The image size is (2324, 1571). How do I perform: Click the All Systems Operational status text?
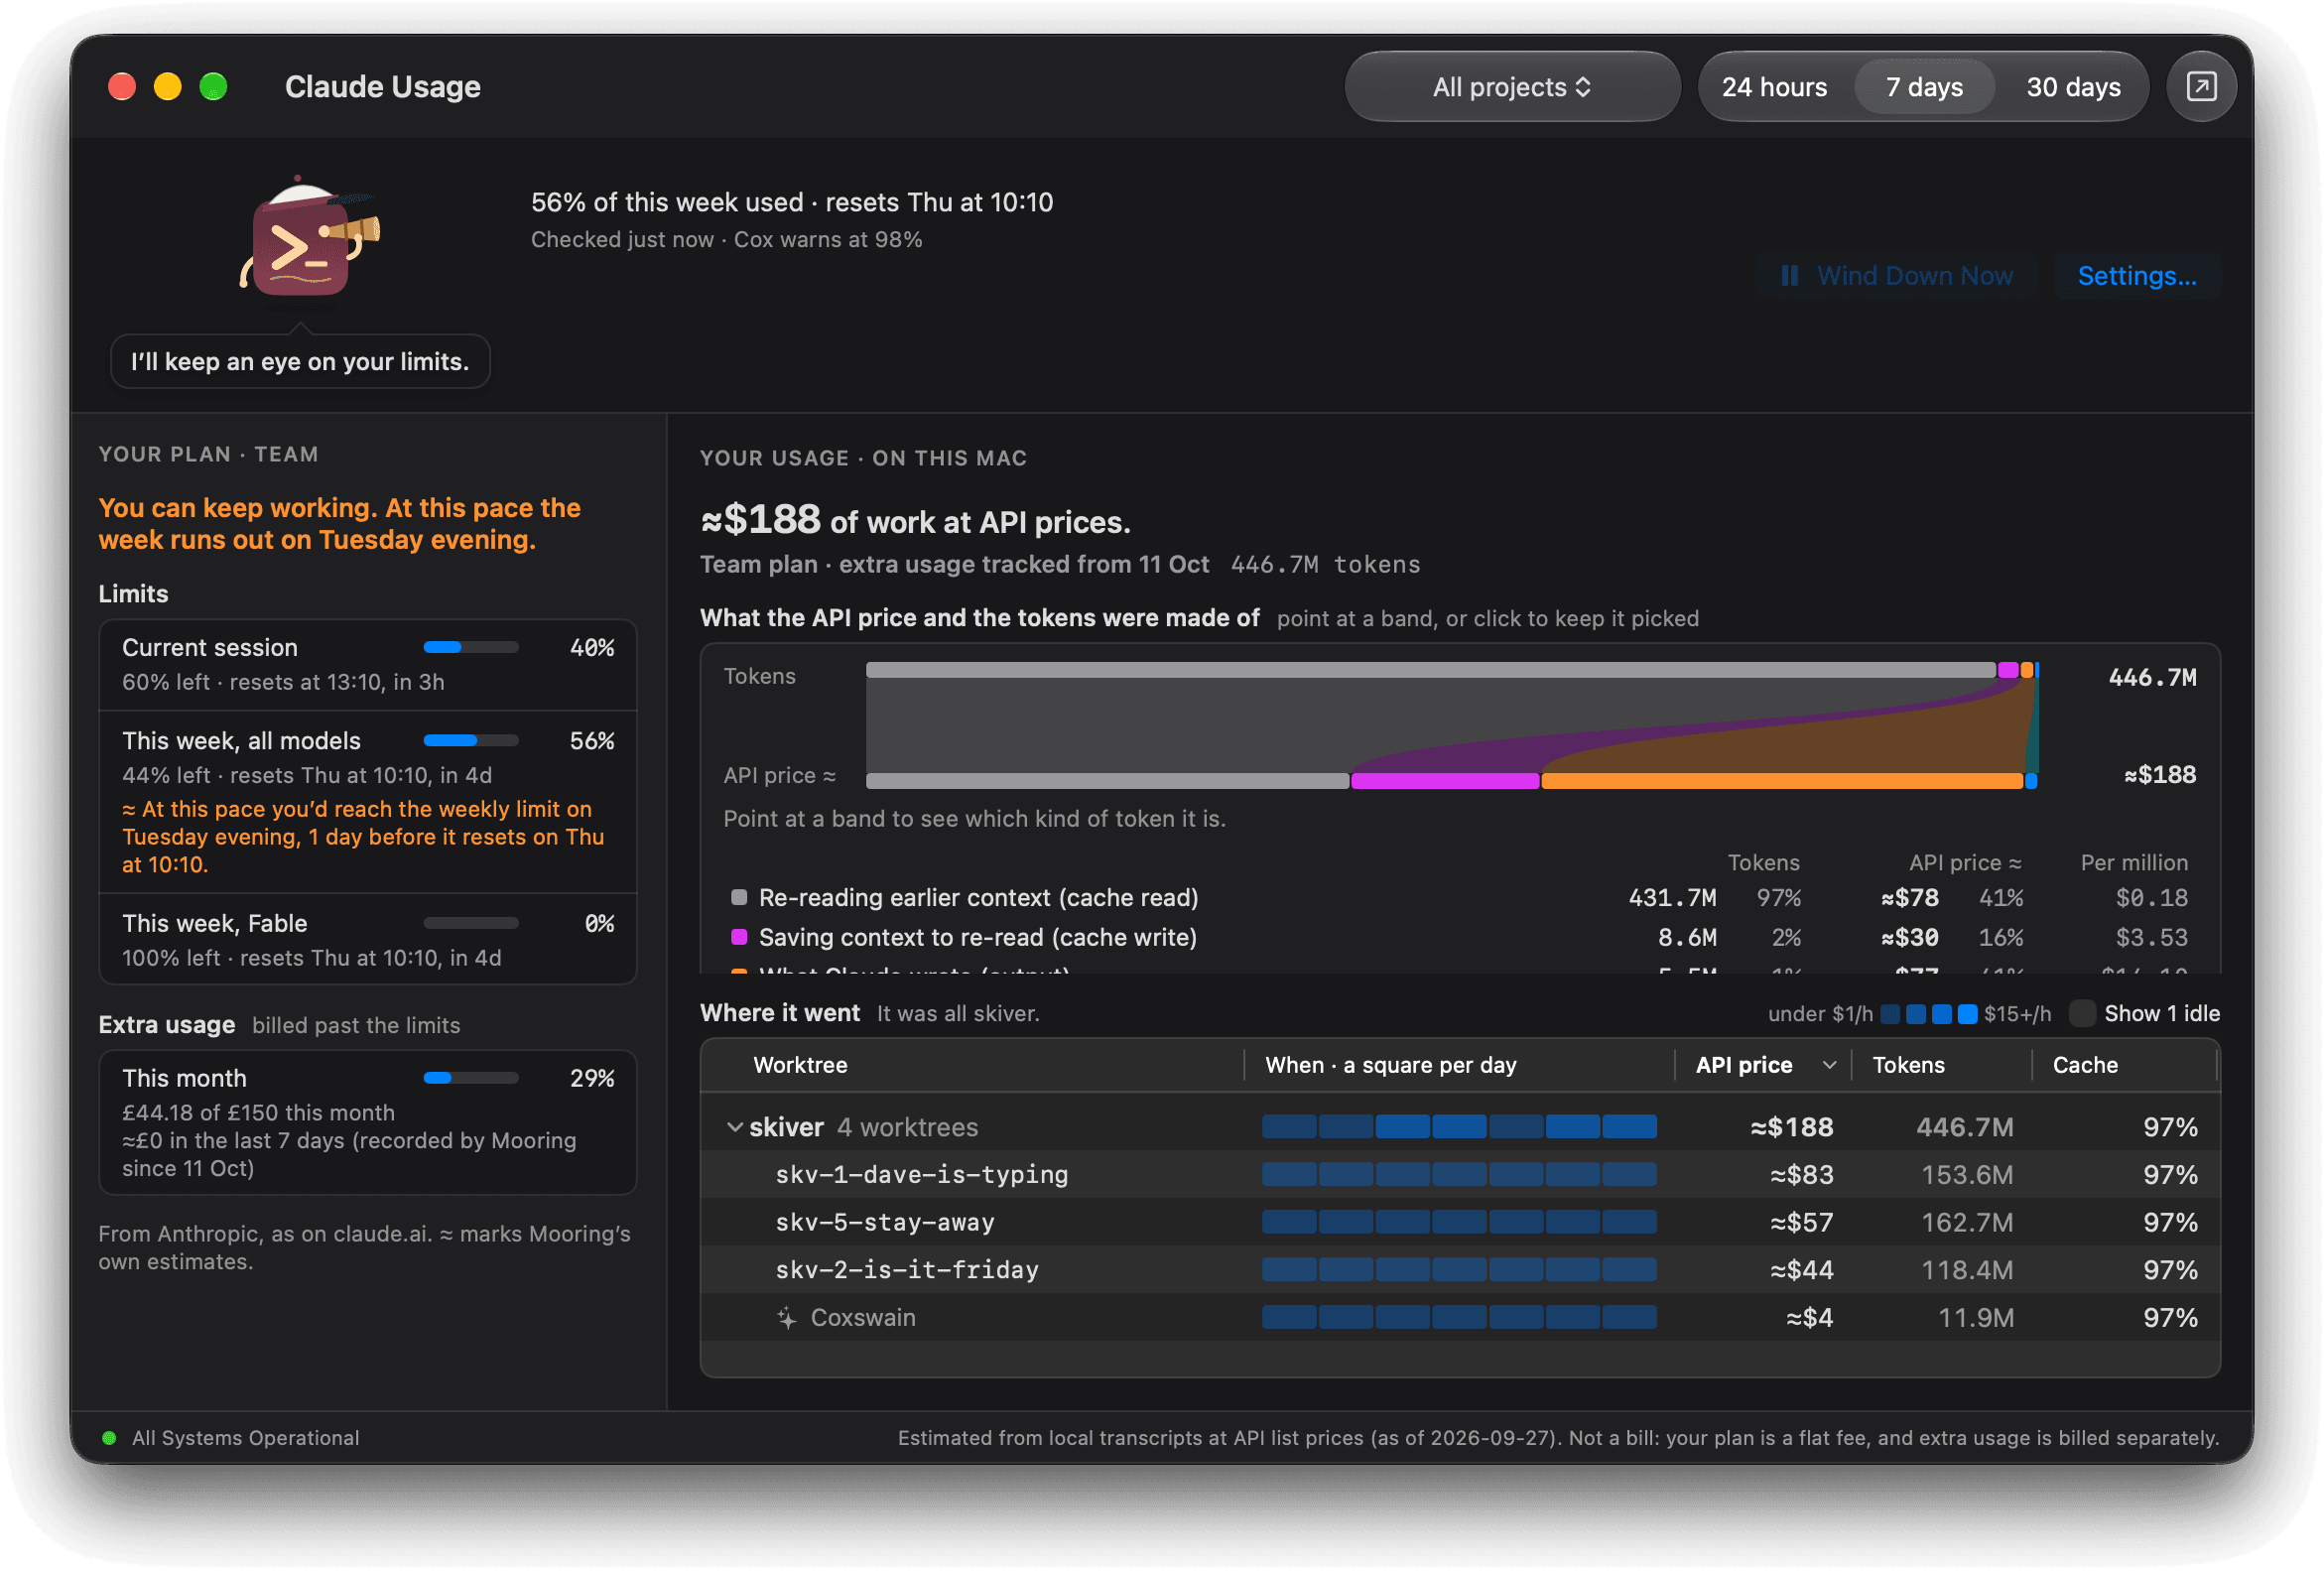[x=246, y=1438]
